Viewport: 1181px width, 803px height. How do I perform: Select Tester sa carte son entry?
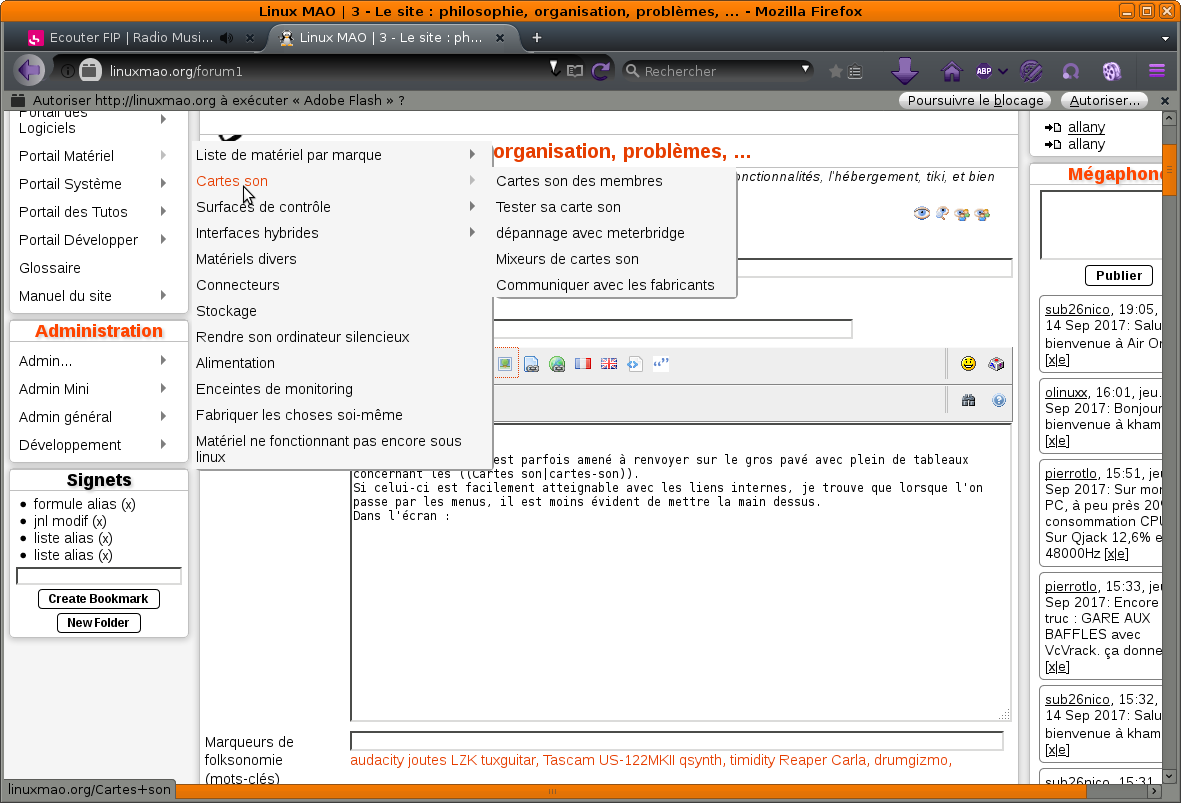pos(558,206)
